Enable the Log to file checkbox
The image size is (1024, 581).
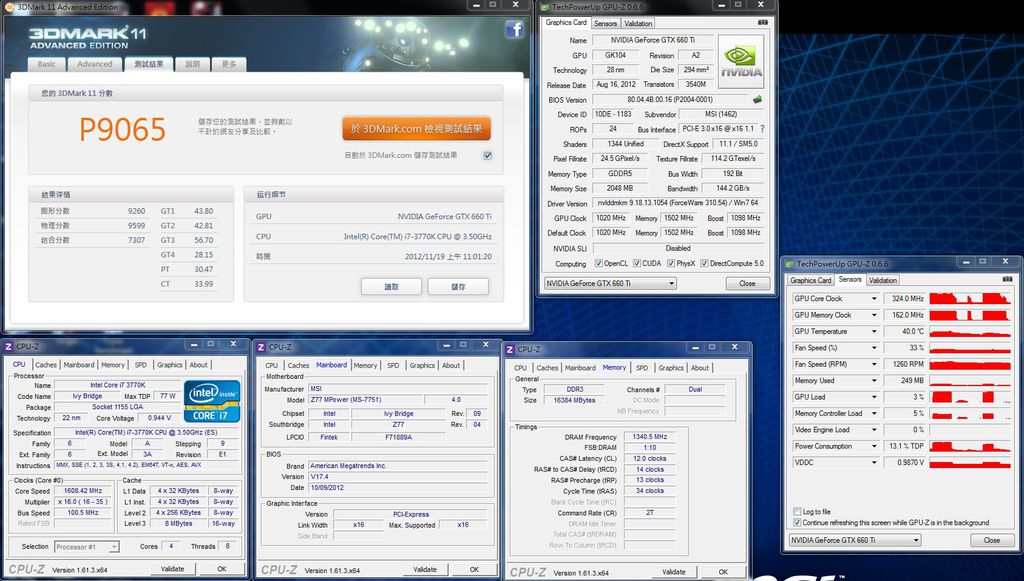(x=797, y=512)
